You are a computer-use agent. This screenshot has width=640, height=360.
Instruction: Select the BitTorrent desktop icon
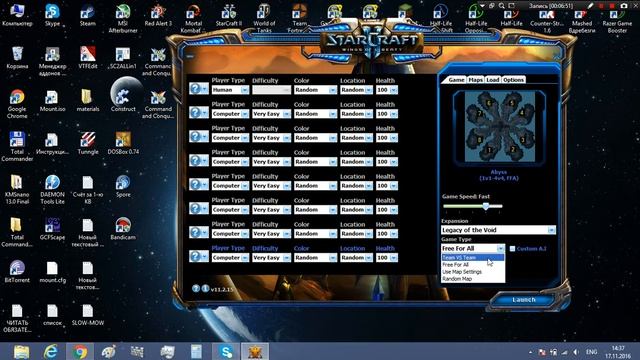pos(17,271)
